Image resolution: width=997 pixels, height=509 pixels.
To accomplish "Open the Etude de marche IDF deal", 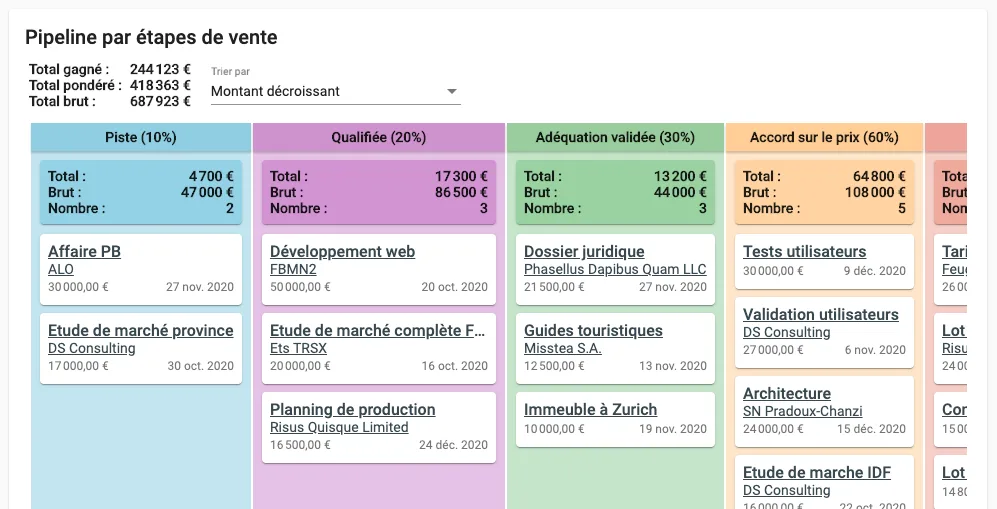I will [x=816, y=472].
